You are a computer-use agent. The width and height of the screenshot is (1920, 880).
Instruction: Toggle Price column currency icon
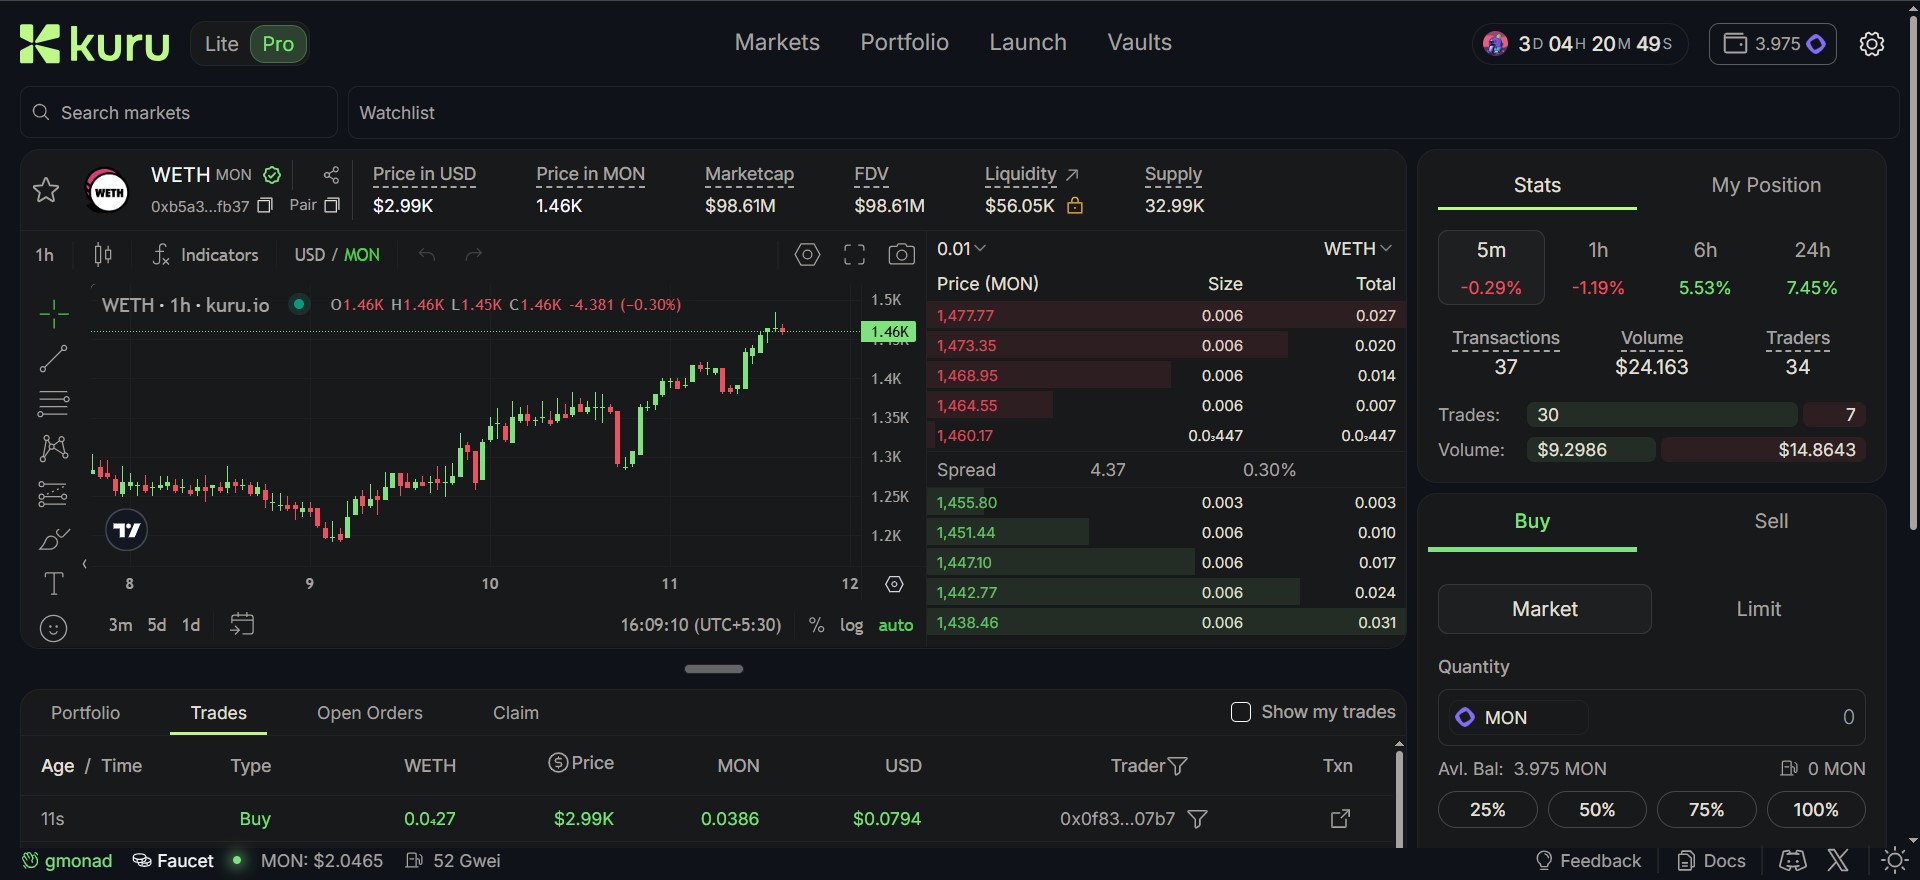pos(558,763)
